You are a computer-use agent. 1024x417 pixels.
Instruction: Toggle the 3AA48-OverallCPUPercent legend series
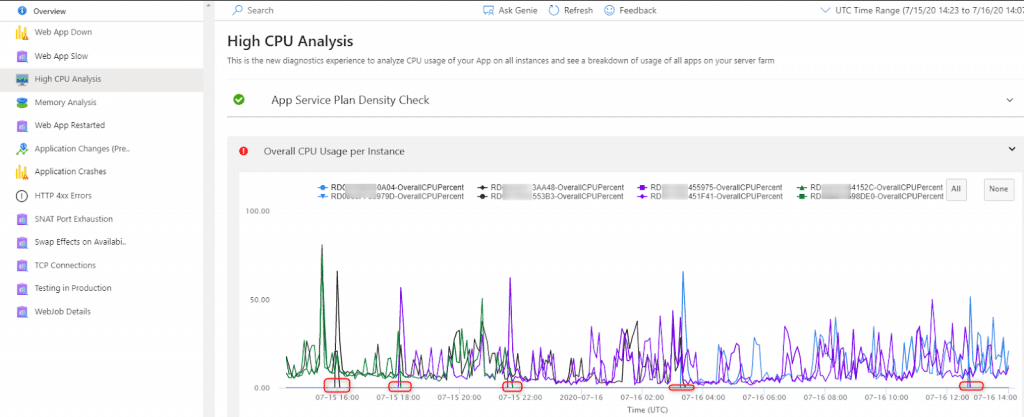[x=551, y=187]
